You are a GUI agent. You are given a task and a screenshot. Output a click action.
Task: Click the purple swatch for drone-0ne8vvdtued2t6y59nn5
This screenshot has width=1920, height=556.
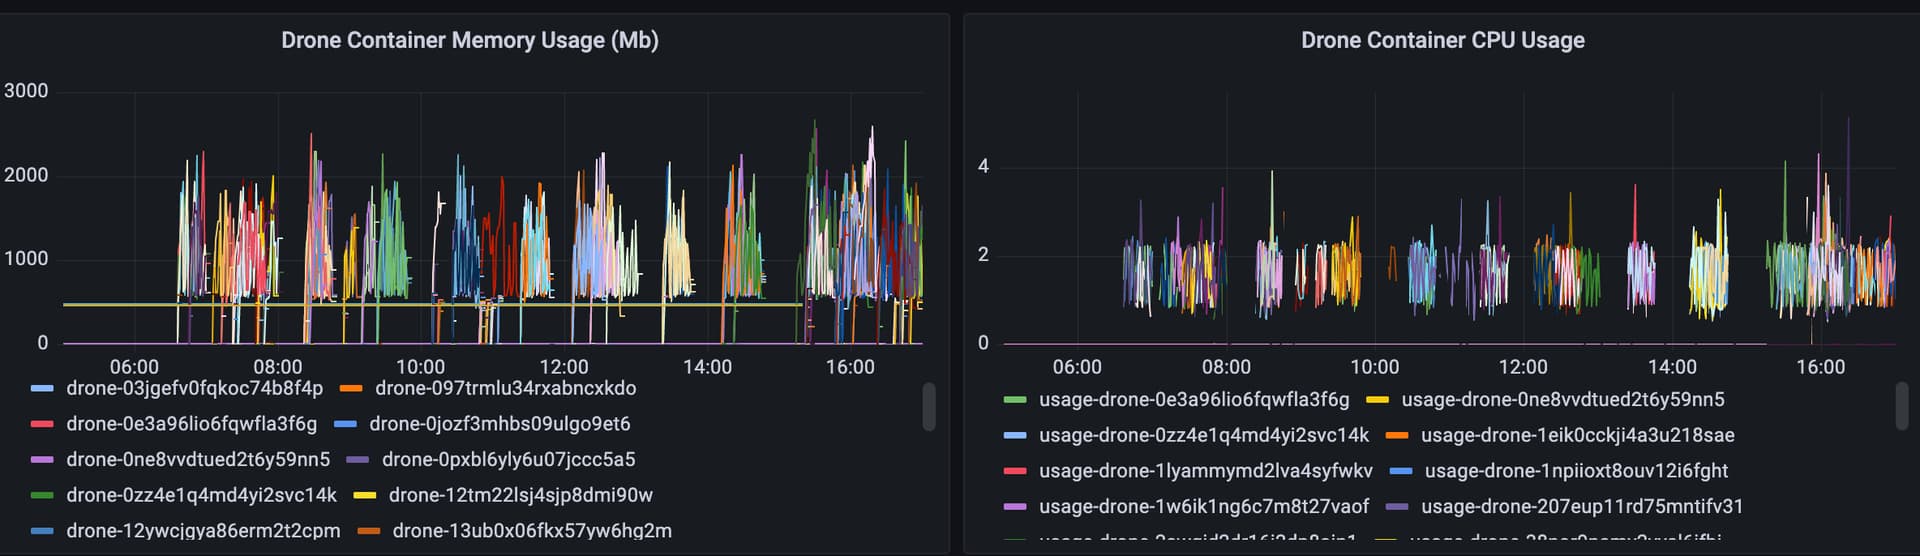[42, 460]
